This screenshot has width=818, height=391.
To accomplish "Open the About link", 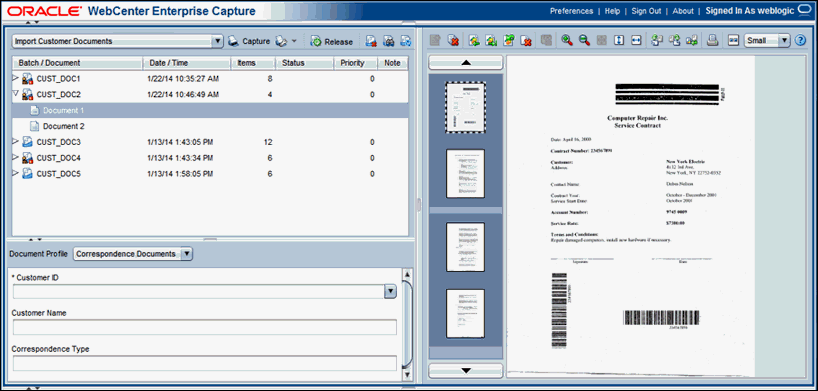I will (x=683, y=11).
